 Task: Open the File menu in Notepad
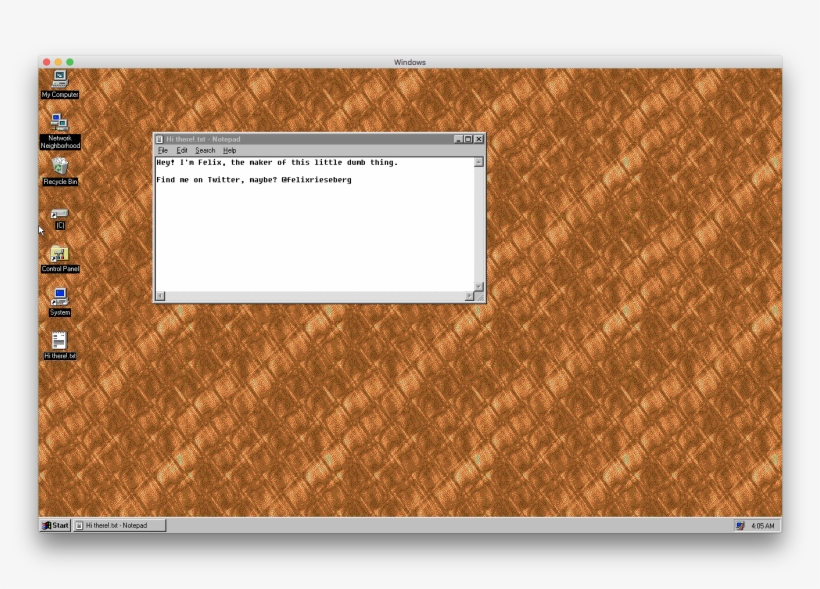pos(162,150)
